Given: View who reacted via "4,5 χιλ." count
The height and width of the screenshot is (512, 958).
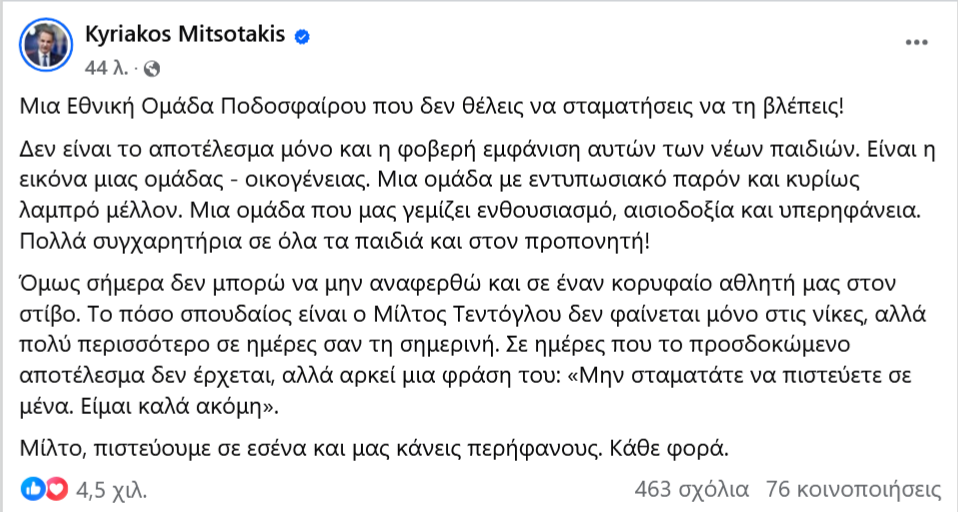Looking at the screenshot, I should click(x=111, y=489).
